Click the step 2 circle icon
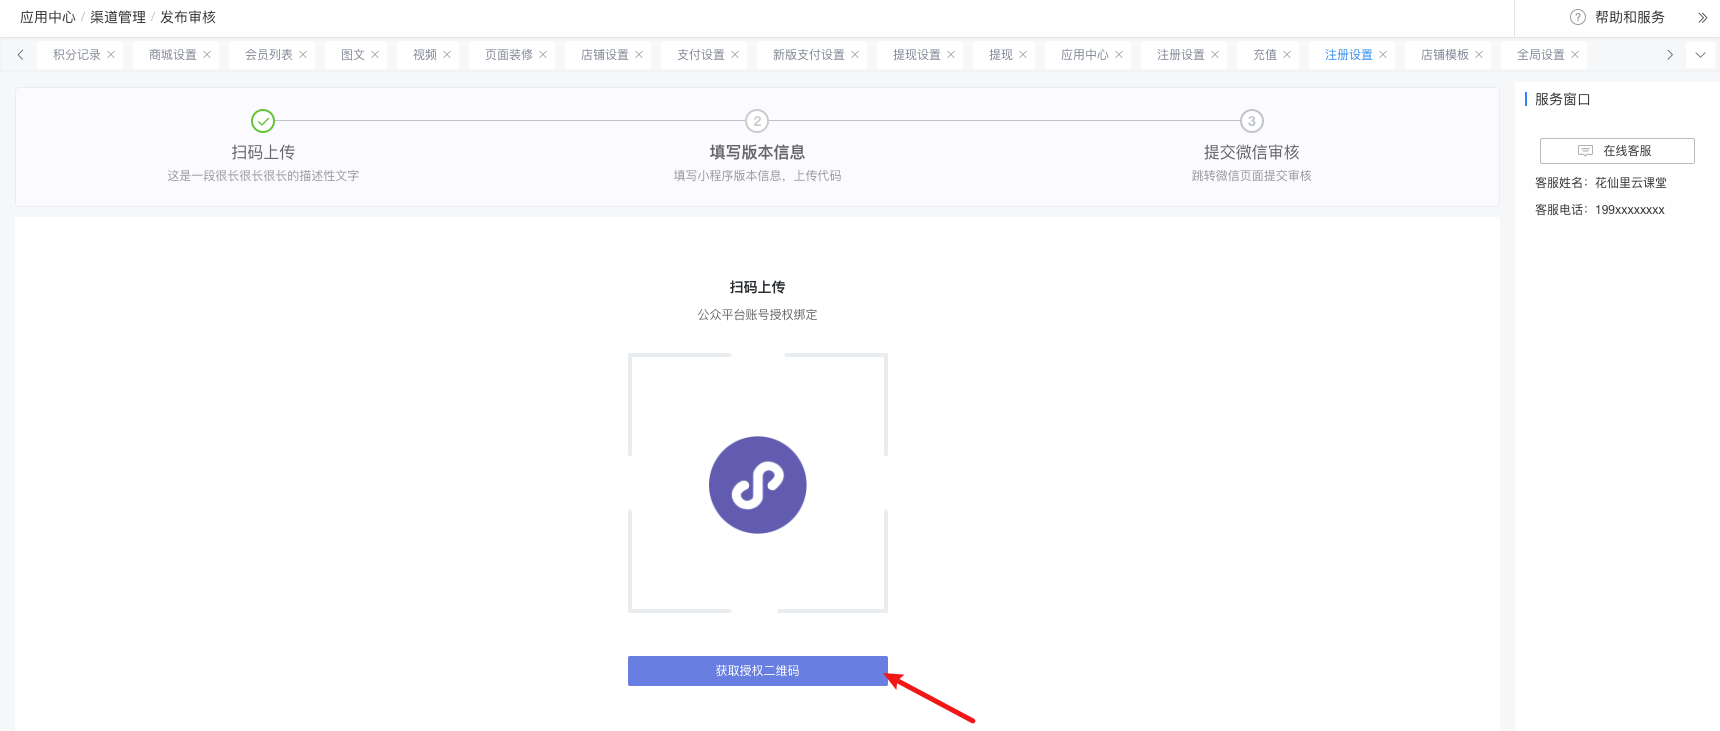 point(757,121)
